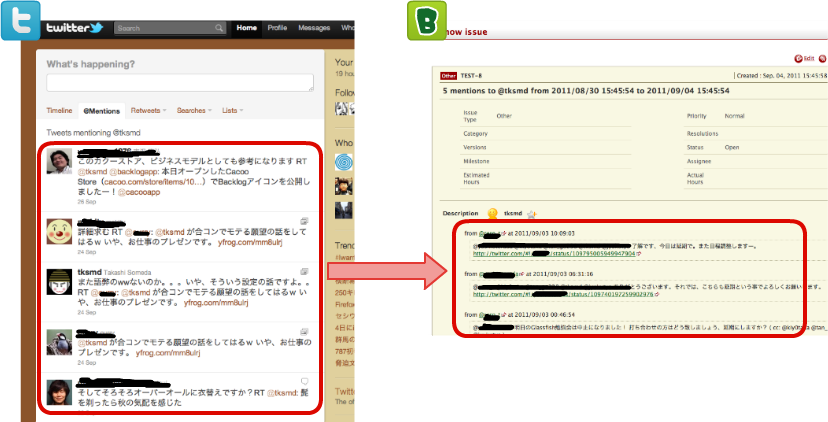Expand the Lists dropdown tab
Image resolution: width=828 pixels, height=422 pixels.
pos(232,110)
